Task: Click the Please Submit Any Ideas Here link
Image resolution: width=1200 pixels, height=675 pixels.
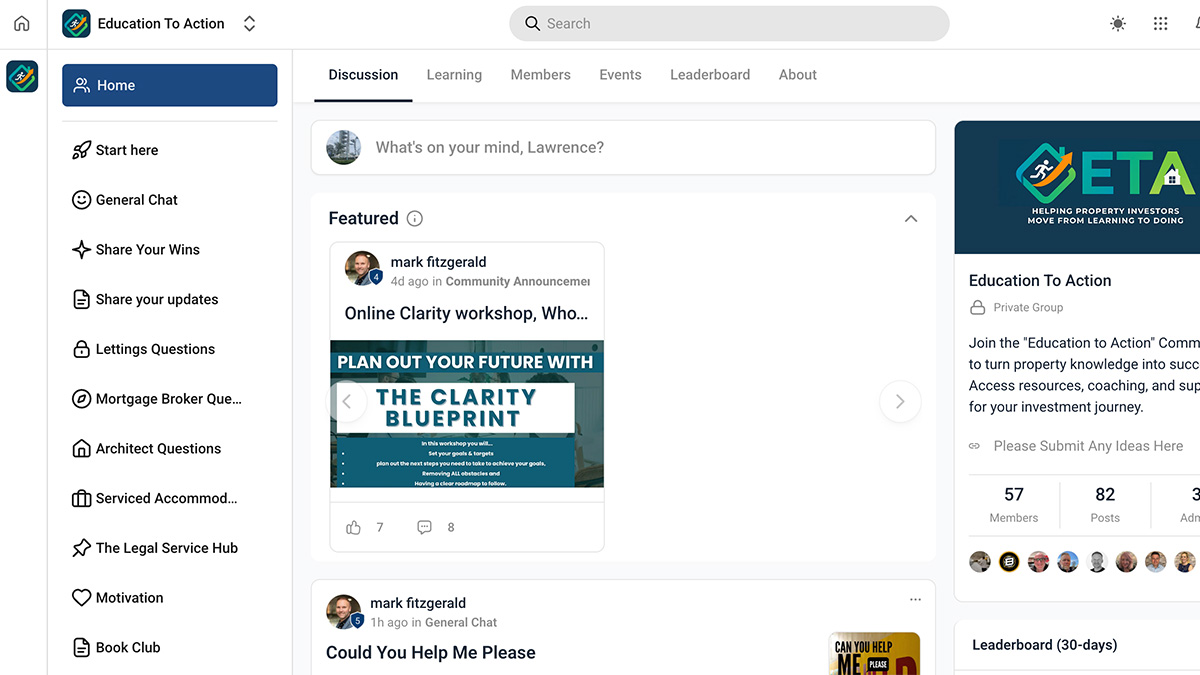Action: coord(1088,445)
